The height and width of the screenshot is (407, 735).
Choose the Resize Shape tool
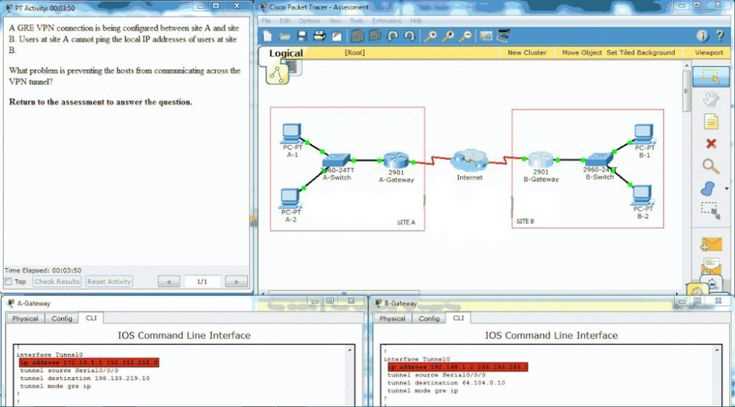[711, 211]
